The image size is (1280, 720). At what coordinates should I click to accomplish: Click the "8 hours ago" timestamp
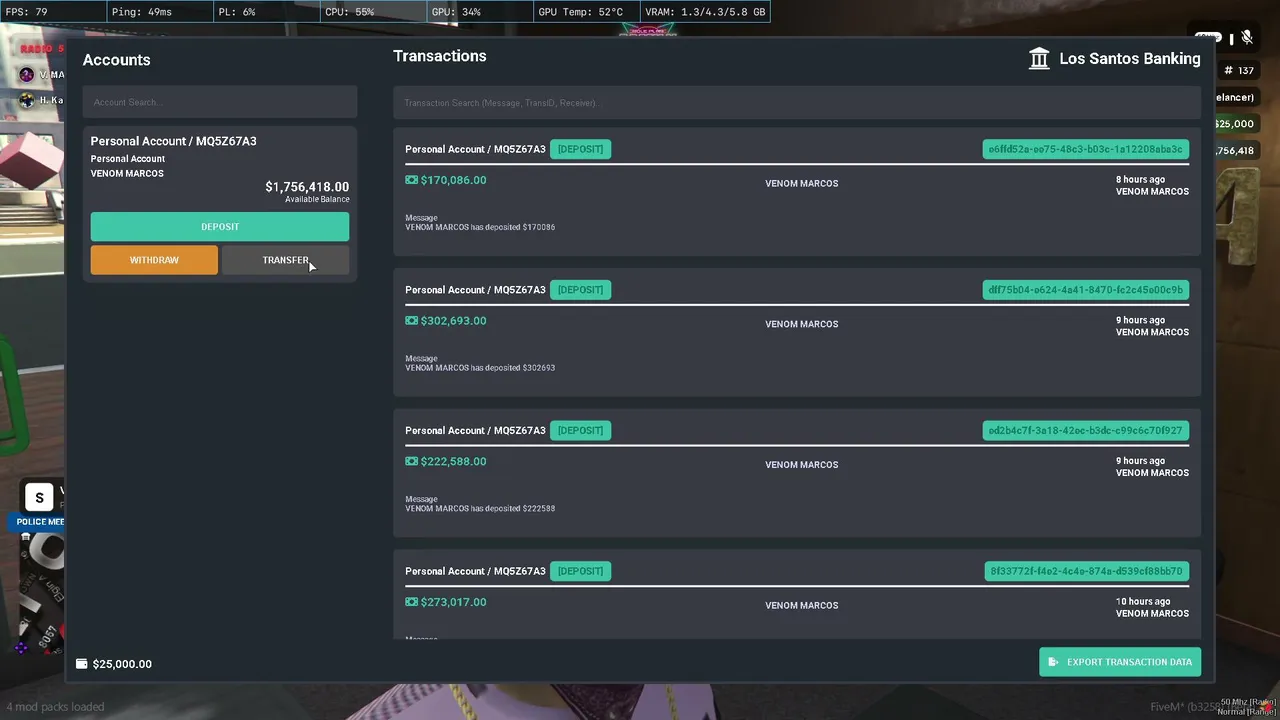(x=1140, y=180)
